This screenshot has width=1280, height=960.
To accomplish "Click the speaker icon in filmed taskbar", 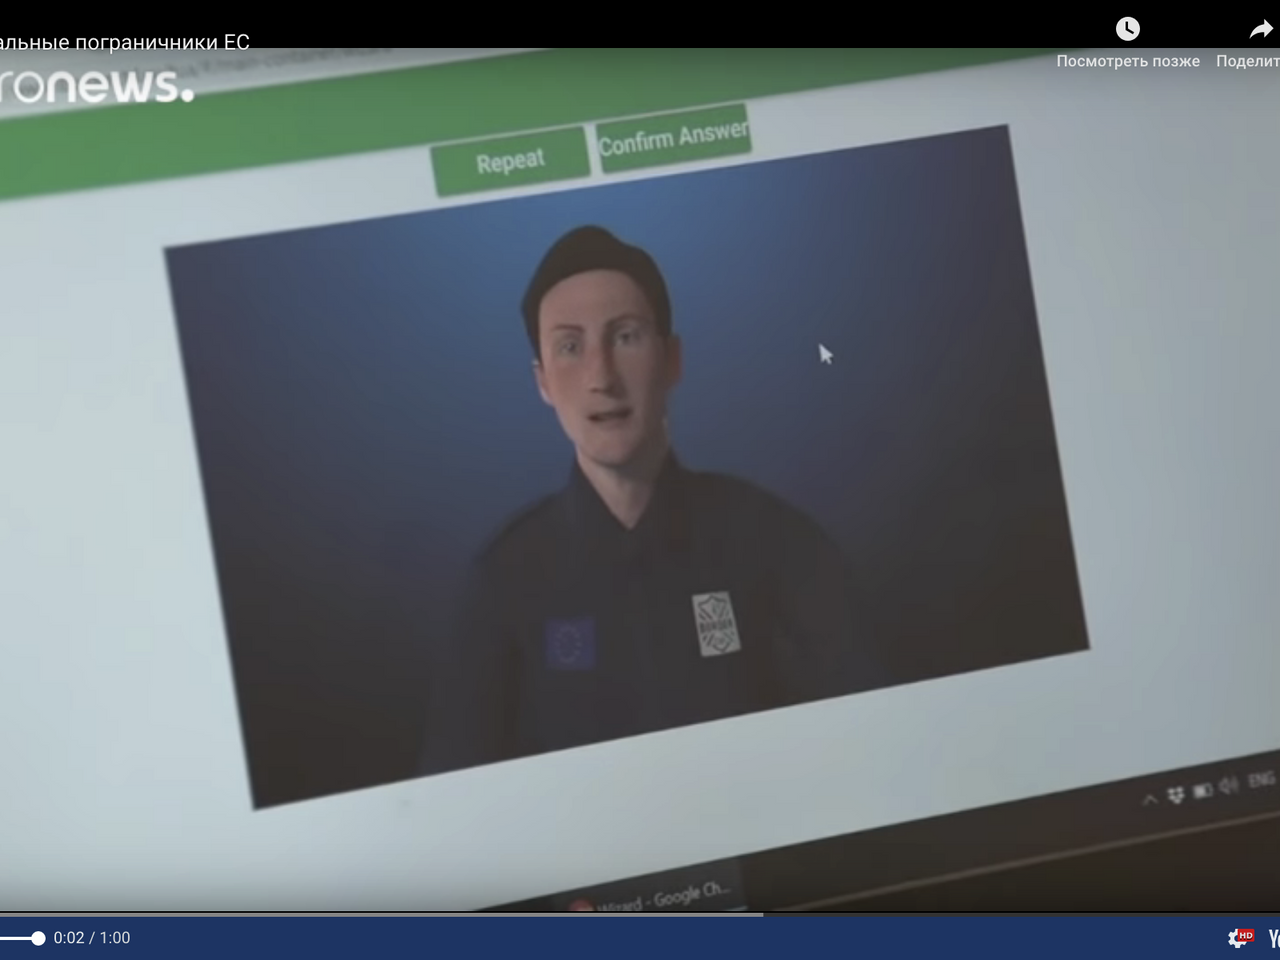I will pyautogui.click(x=1229, y=785).
